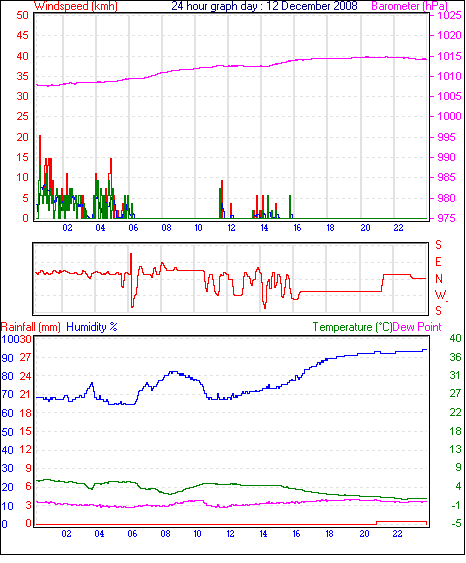Click the 100 humidity scale label
The height and width of the screenshot is (563, 466).
click(9, 339)
